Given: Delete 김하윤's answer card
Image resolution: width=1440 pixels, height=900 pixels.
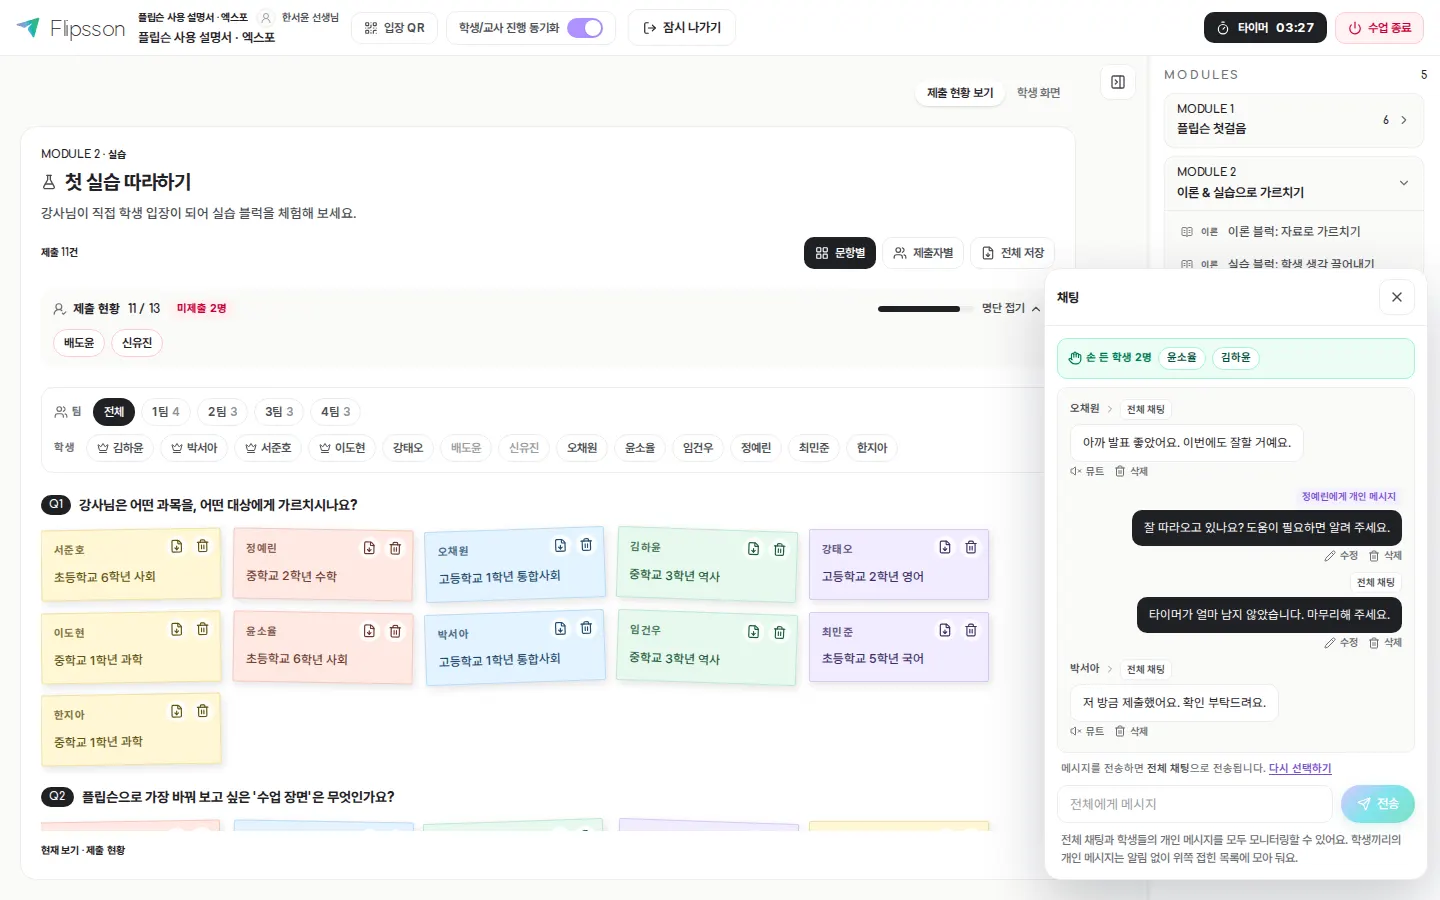Looking at the screenshot, I should (779, 549).
